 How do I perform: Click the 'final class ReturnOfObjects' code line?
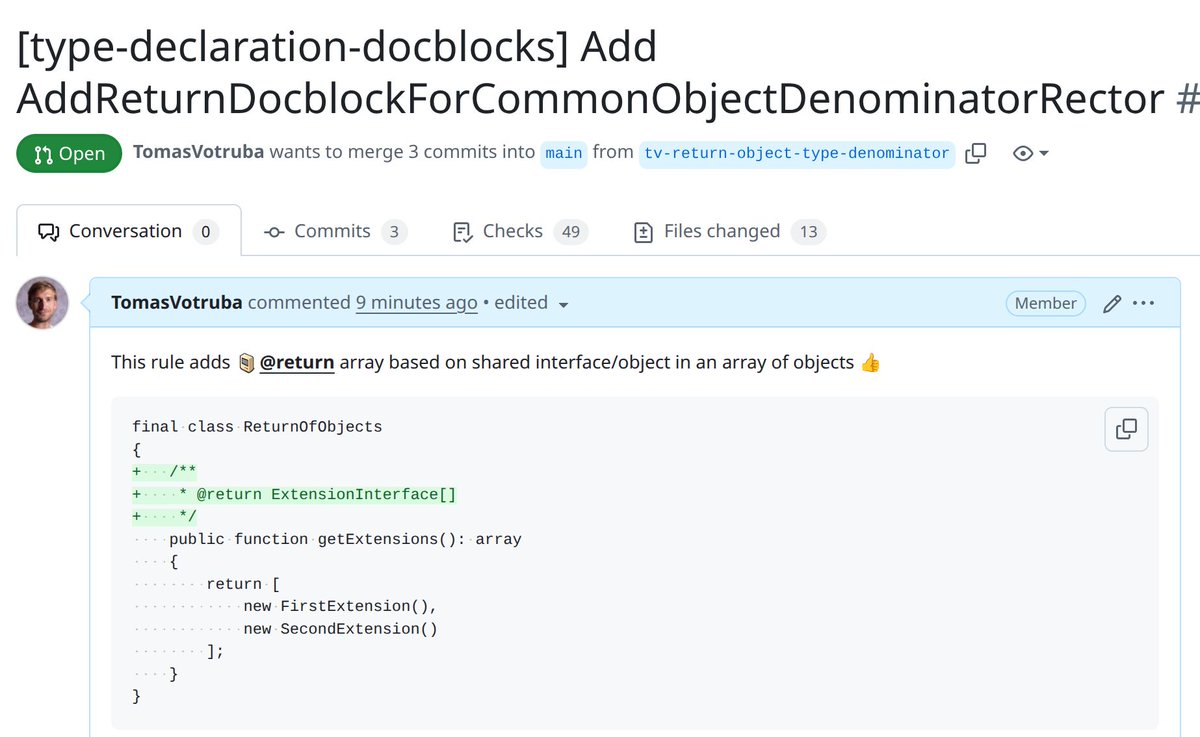coord(257,426)
